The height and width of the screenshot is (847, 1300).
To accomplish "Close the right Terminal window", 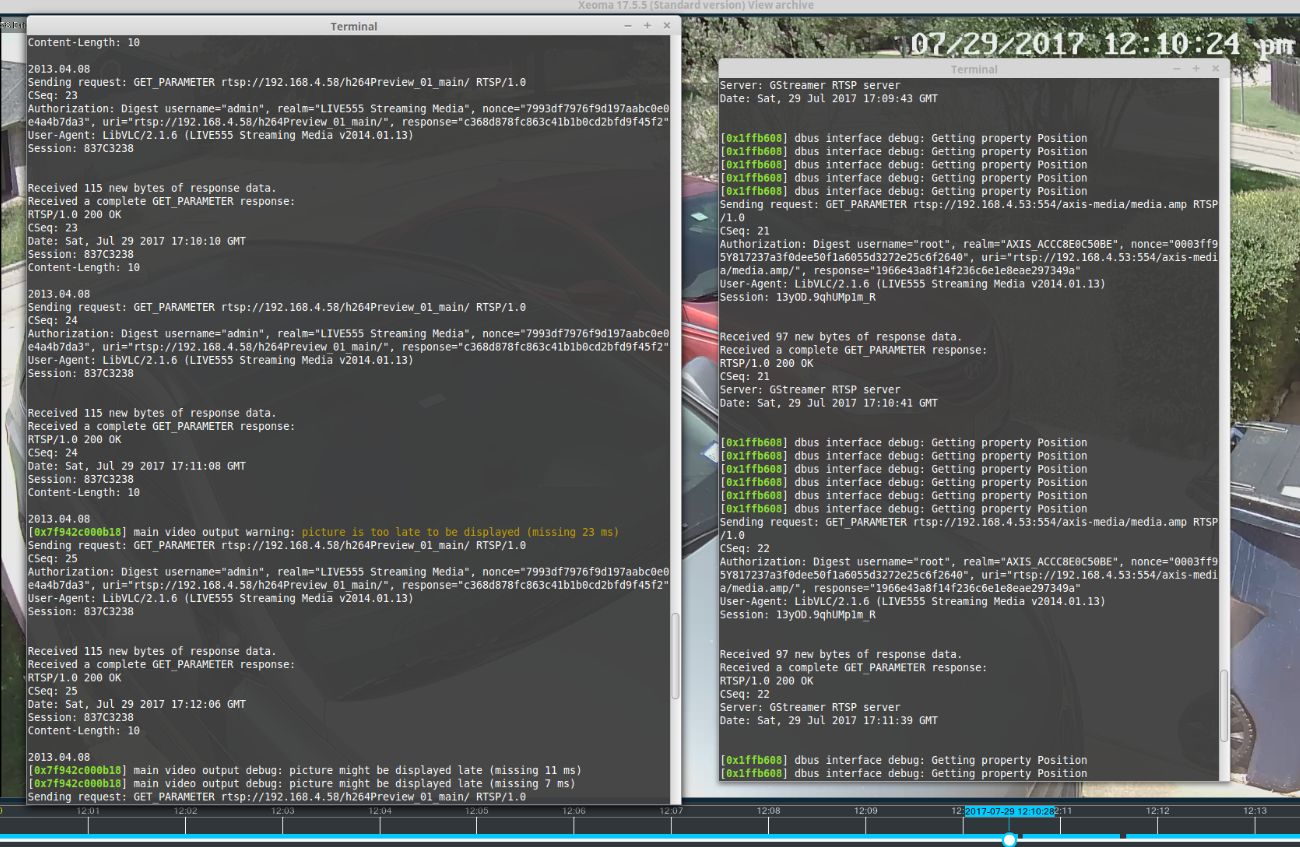I will (1215, 69).
